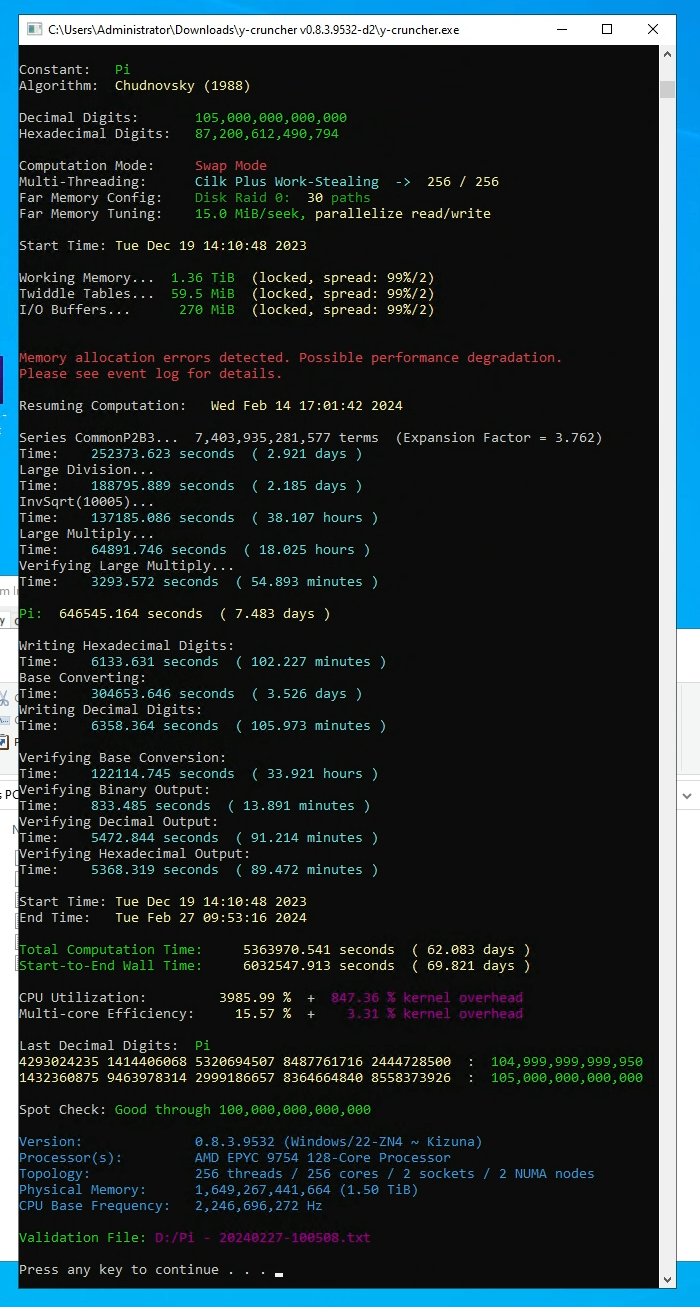700x1307 pixels.
Task: Click the console vertical scrollbar thumb
Action: 668,90
